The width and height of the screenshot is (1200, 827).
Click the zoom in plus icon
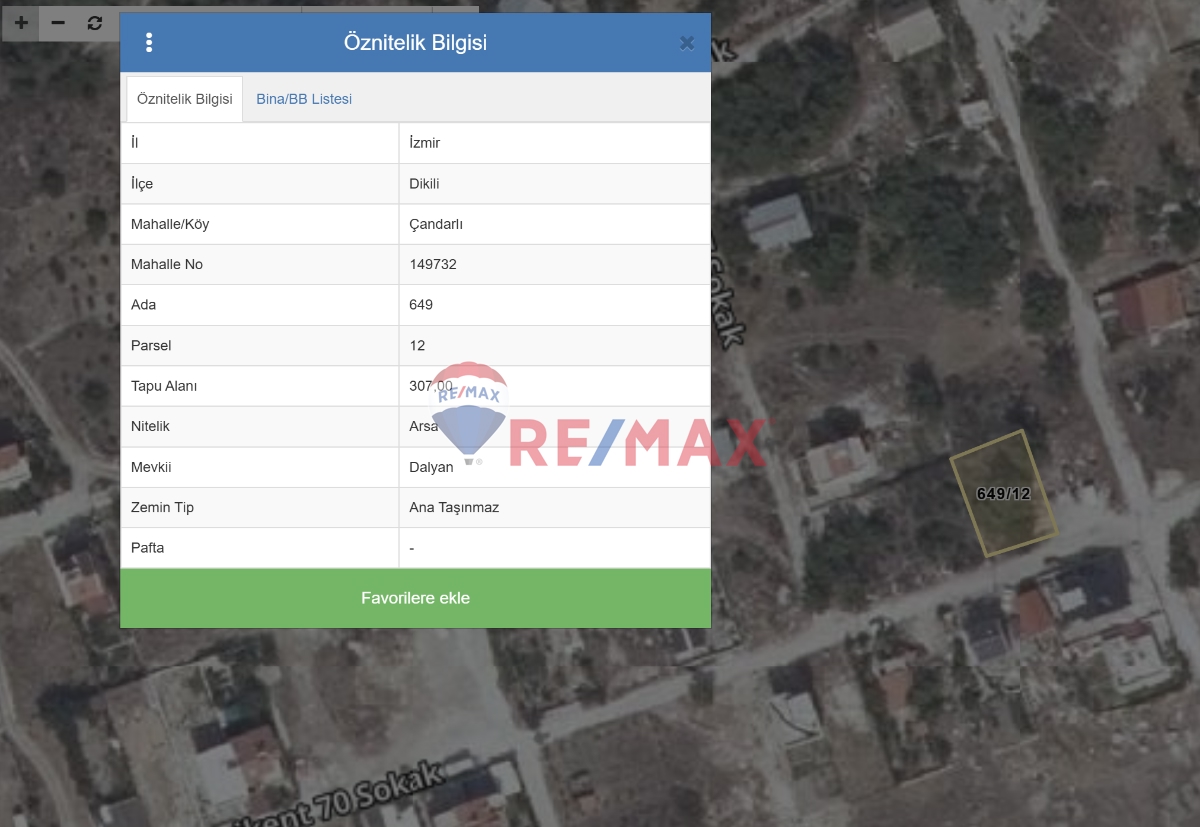[x=20, y=23]
